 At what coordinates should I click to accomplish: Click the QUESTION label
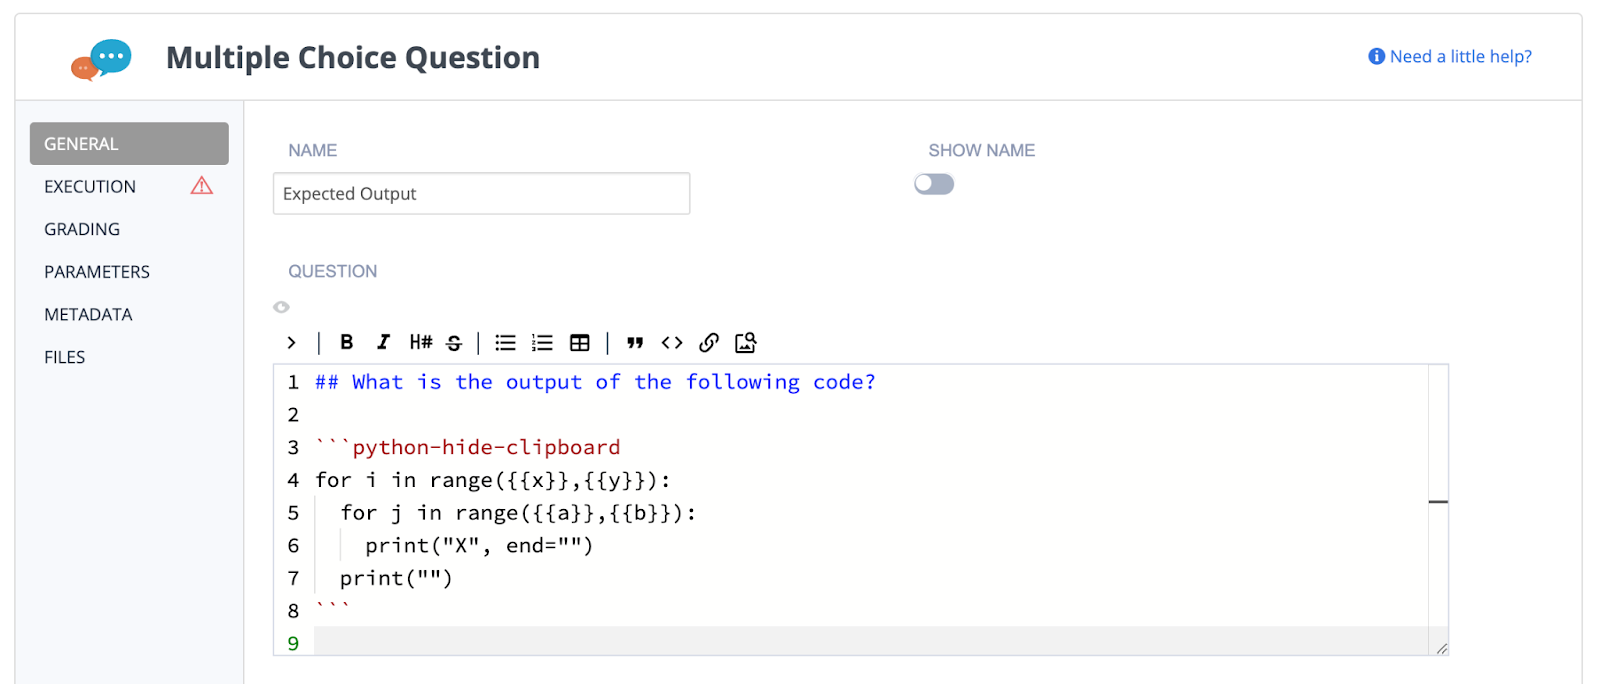(x=333, y=271)
